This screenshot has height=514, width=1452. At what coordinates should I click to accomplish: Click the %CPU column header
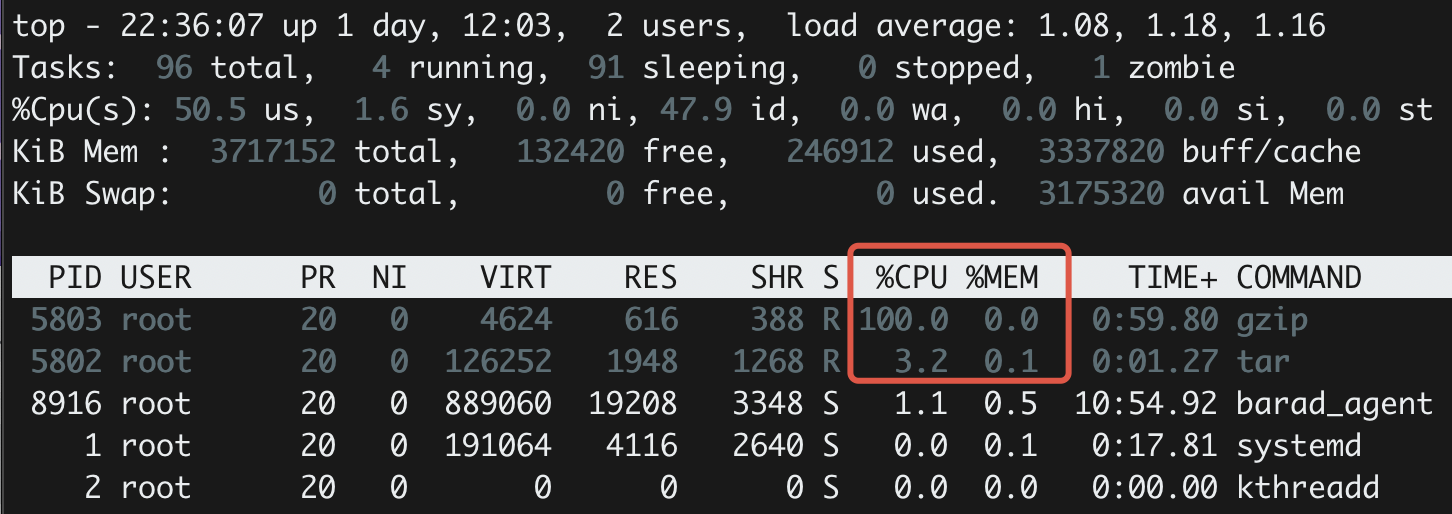click(x=911, y=277)
